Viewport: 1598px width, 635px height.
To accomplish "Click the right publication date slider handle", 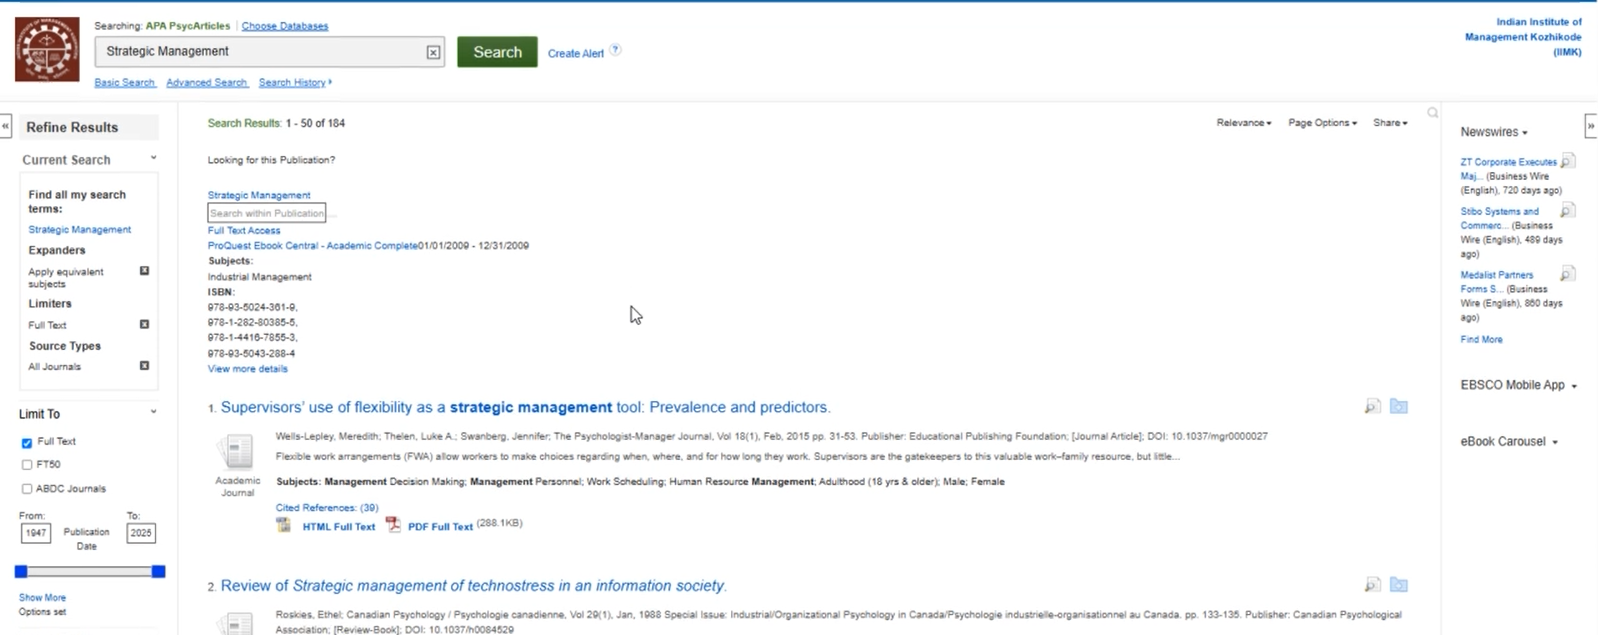I will (x=158, y=571).
